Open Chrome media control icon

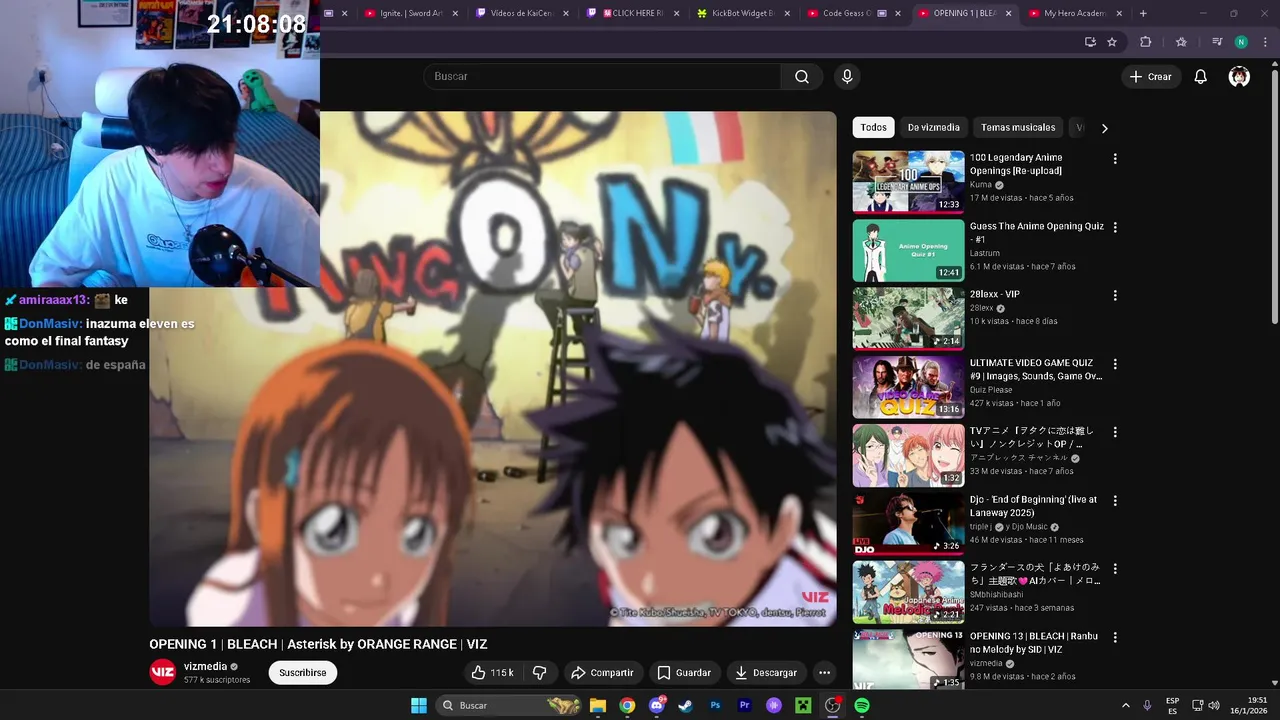pyautogui.click(x=1217, y=42)
